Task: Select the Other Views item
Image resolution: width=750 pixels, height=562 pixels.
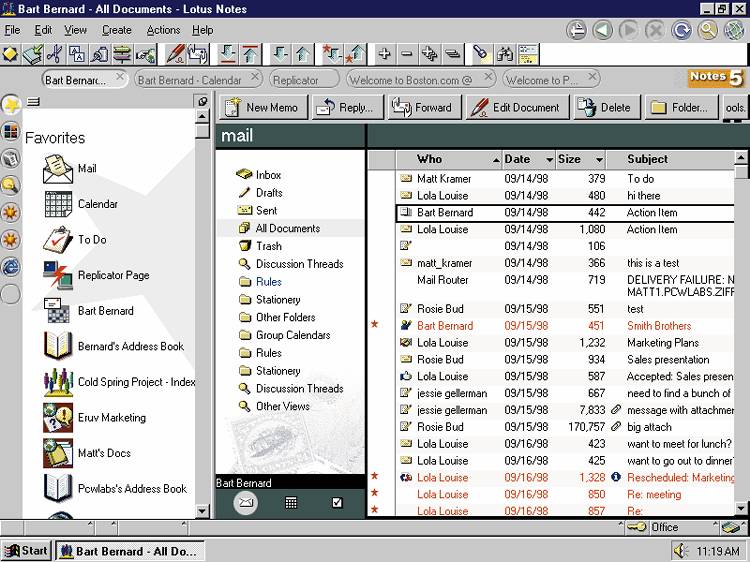Action: pyautogui.click(x=282, y=407)
